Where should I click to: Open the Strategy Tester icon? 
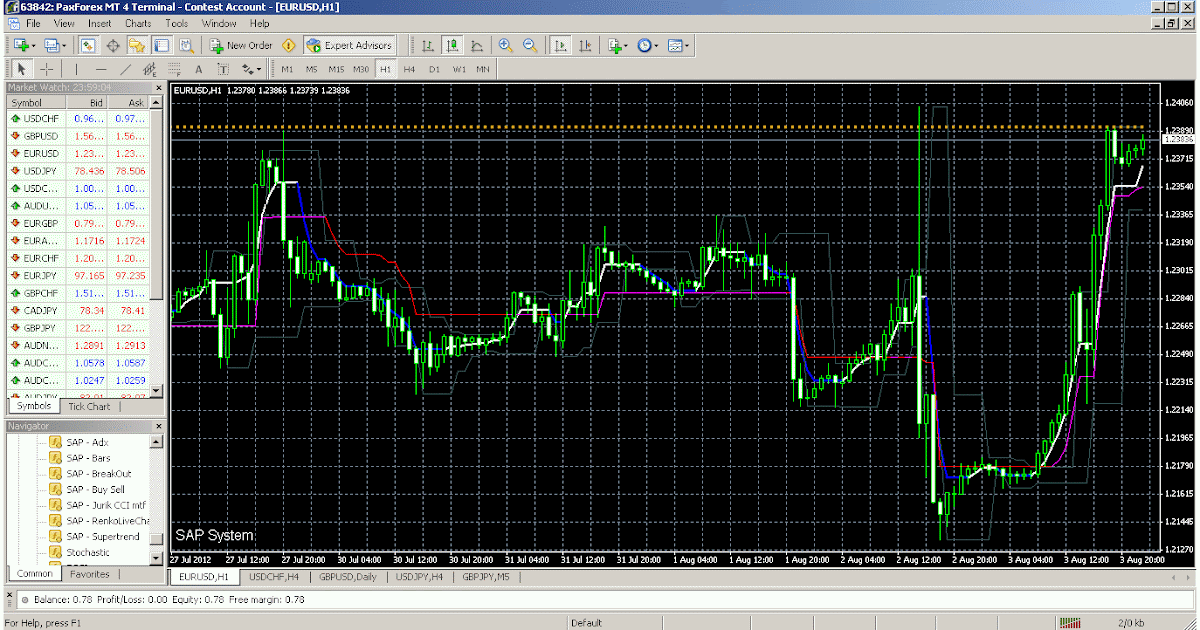185,45
